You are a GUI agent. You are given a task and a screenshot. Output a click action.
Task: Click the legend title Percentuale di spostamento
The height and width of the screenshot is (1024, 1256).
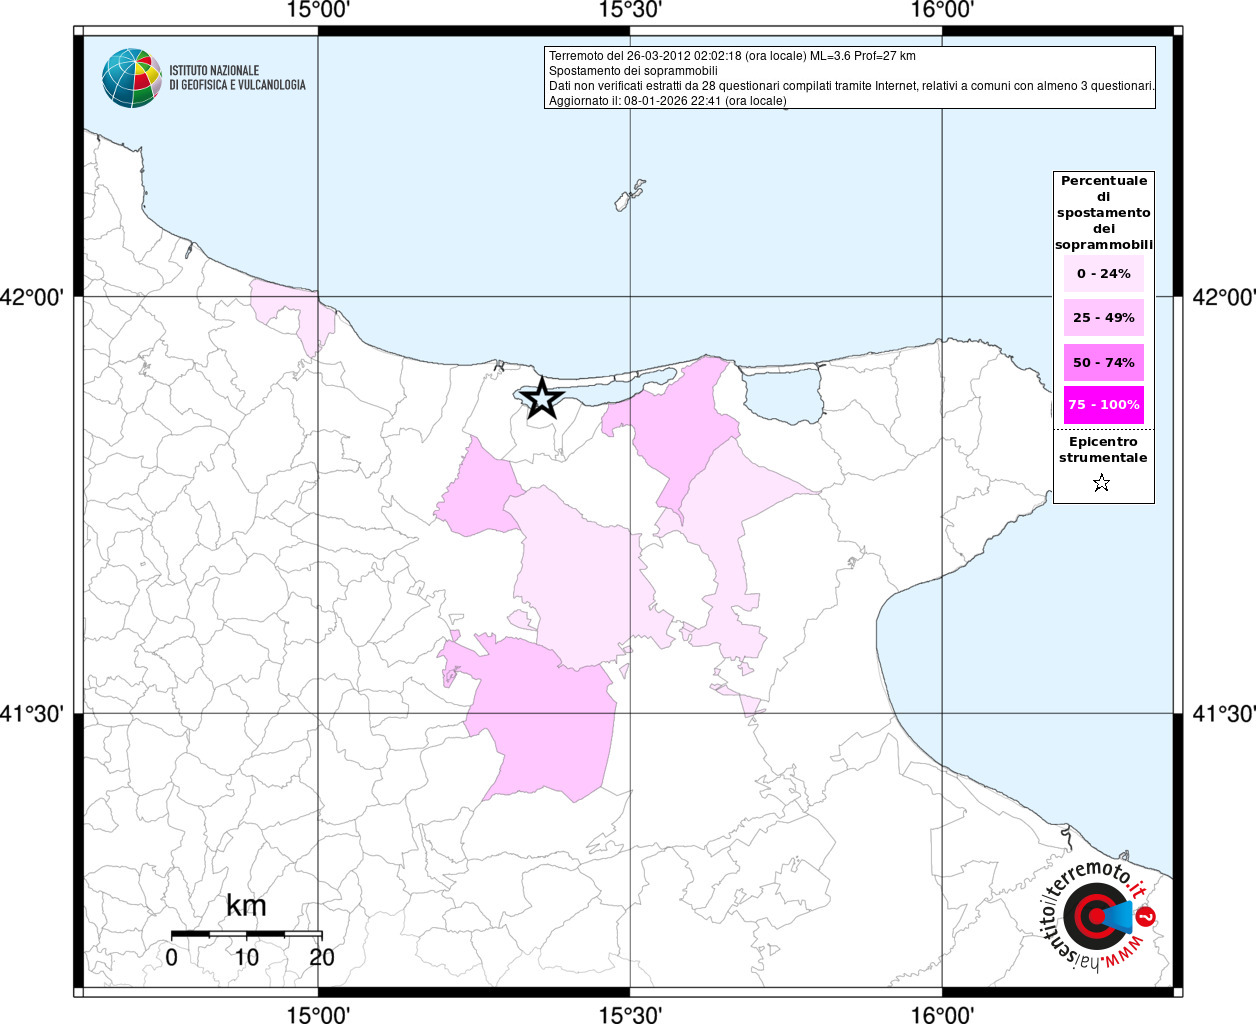(1104, 213)
